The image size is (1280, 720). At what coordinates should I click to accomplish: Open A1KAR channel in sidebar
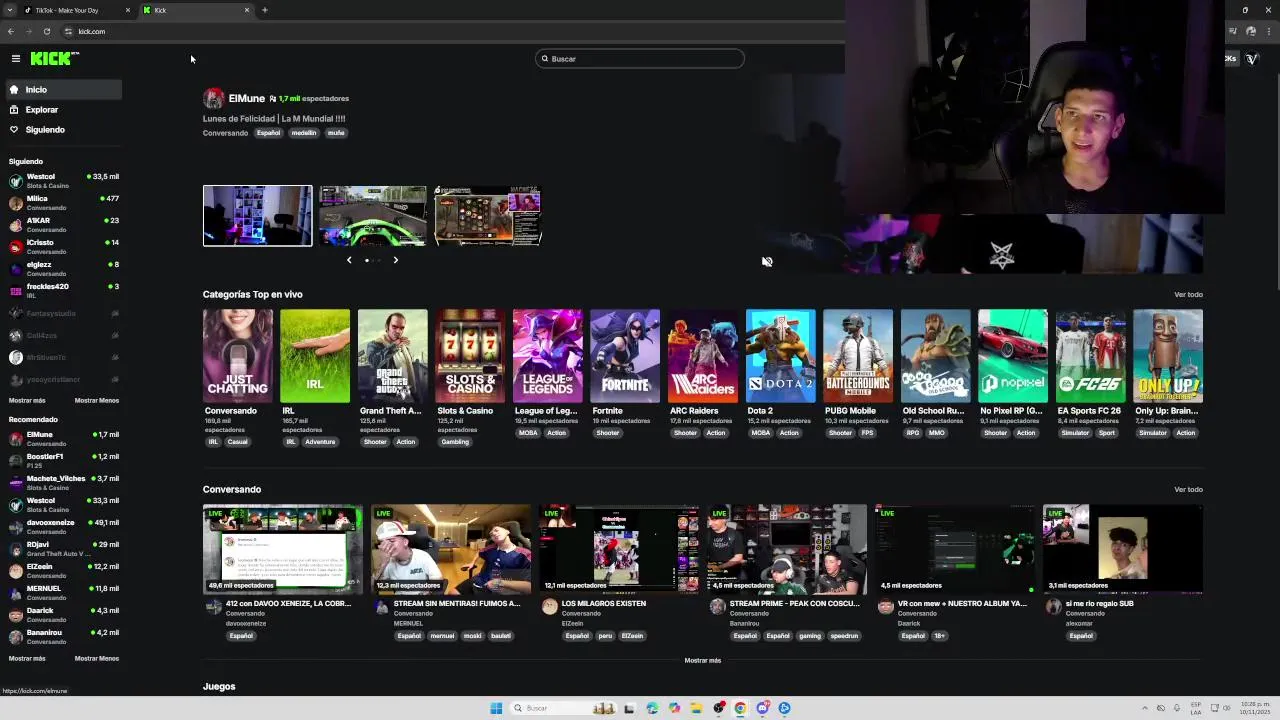(64, 225)
